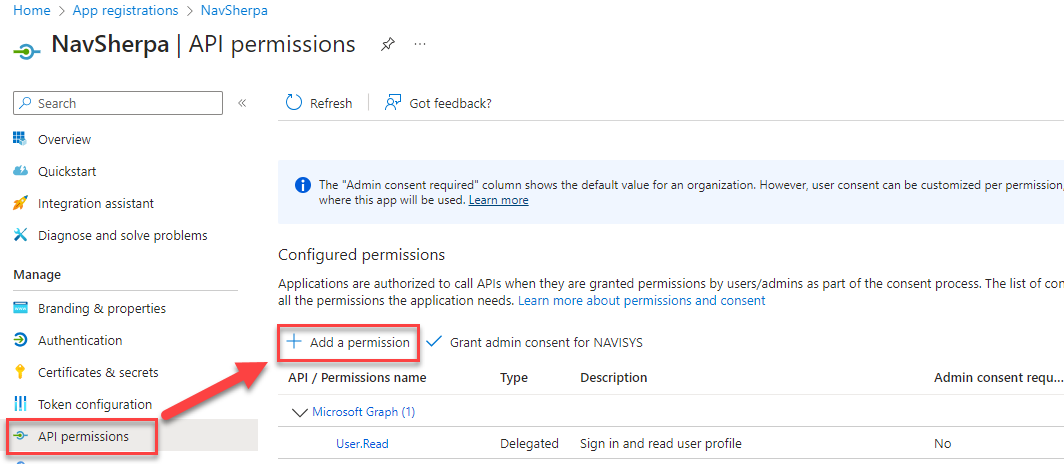Image resolution: width=1064 pixels, height=464 pixels.
Task: Click 'Sign in and read user profile' text
Action: pyautogui.click(x=661, y=444)
